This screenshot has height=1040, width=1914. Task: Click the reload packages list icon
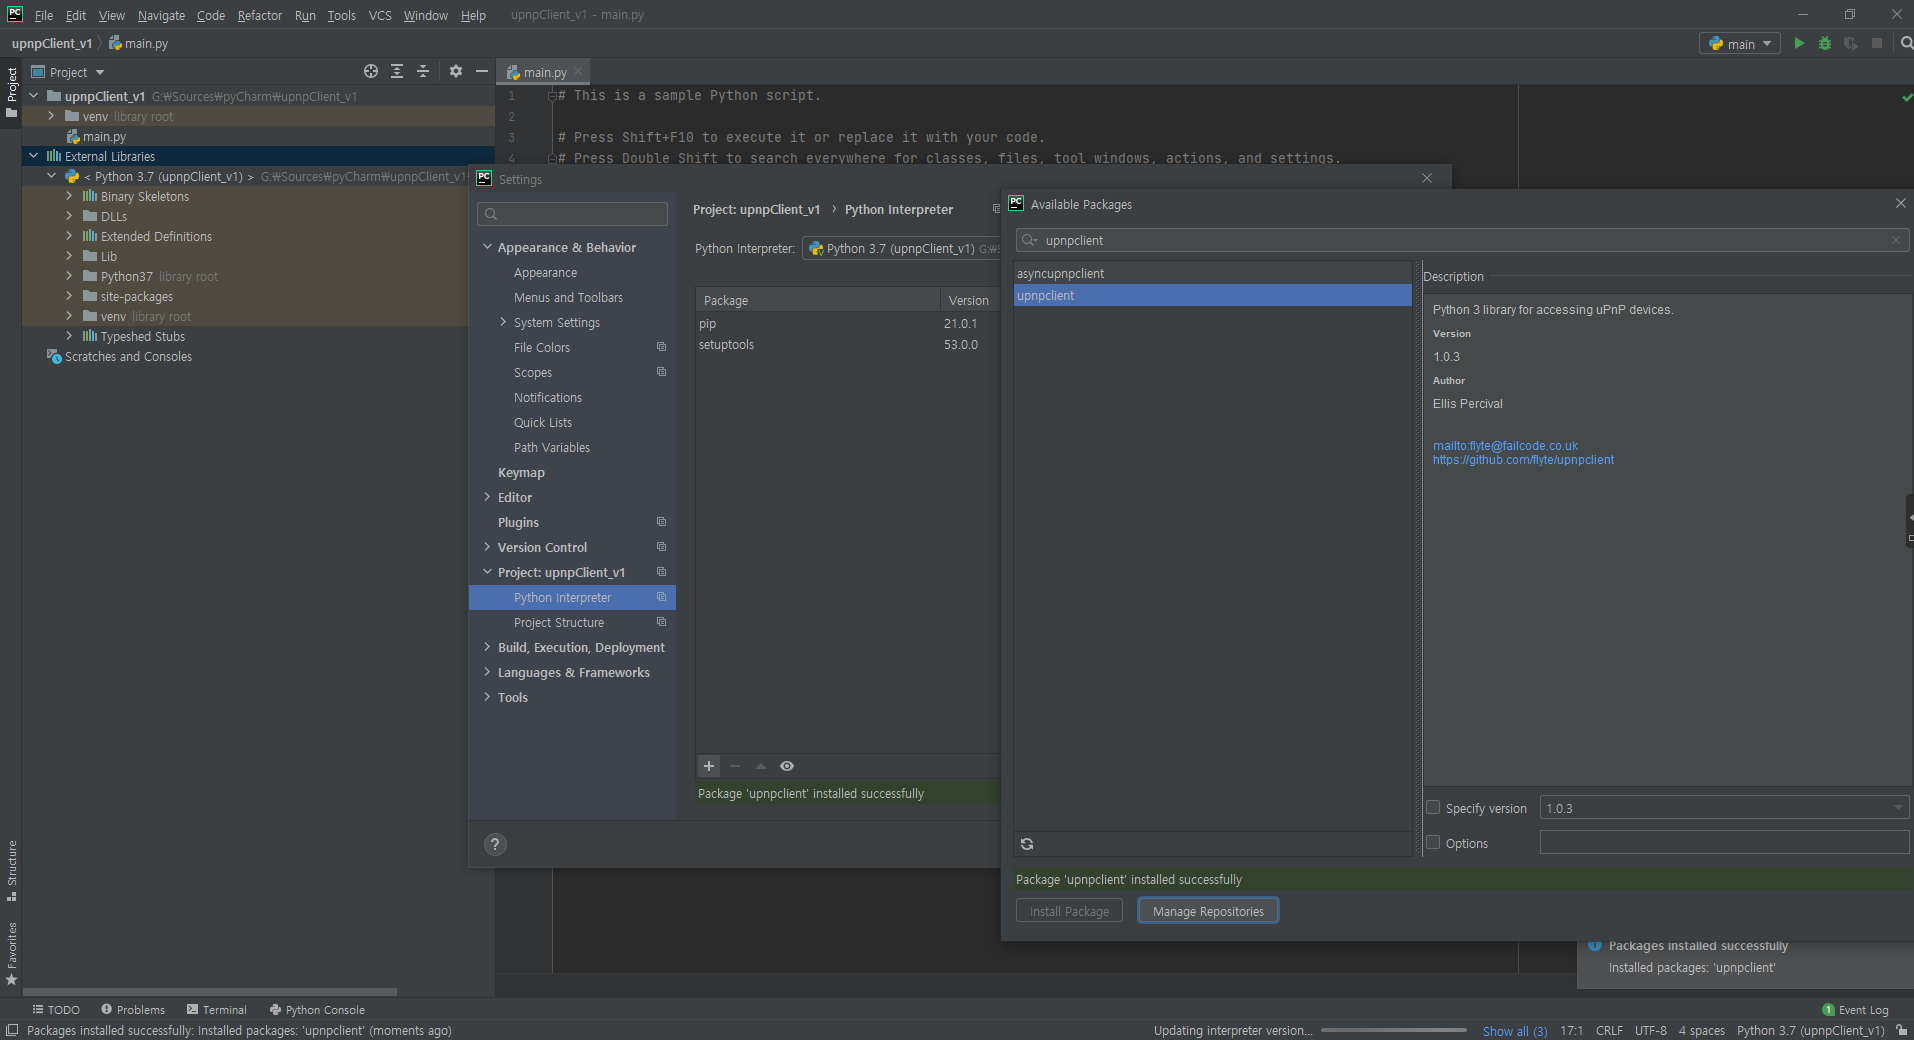point(1027,844)
